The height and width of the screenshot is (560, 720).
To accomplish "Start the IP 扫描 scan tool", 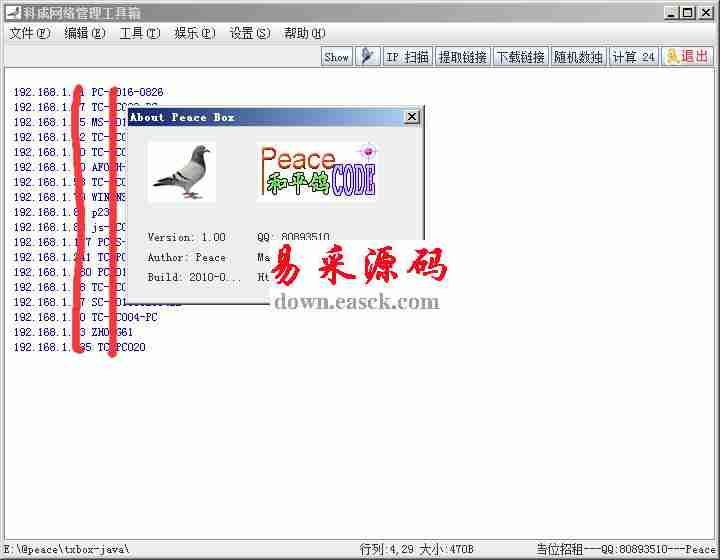I will (x=407, y=57).
